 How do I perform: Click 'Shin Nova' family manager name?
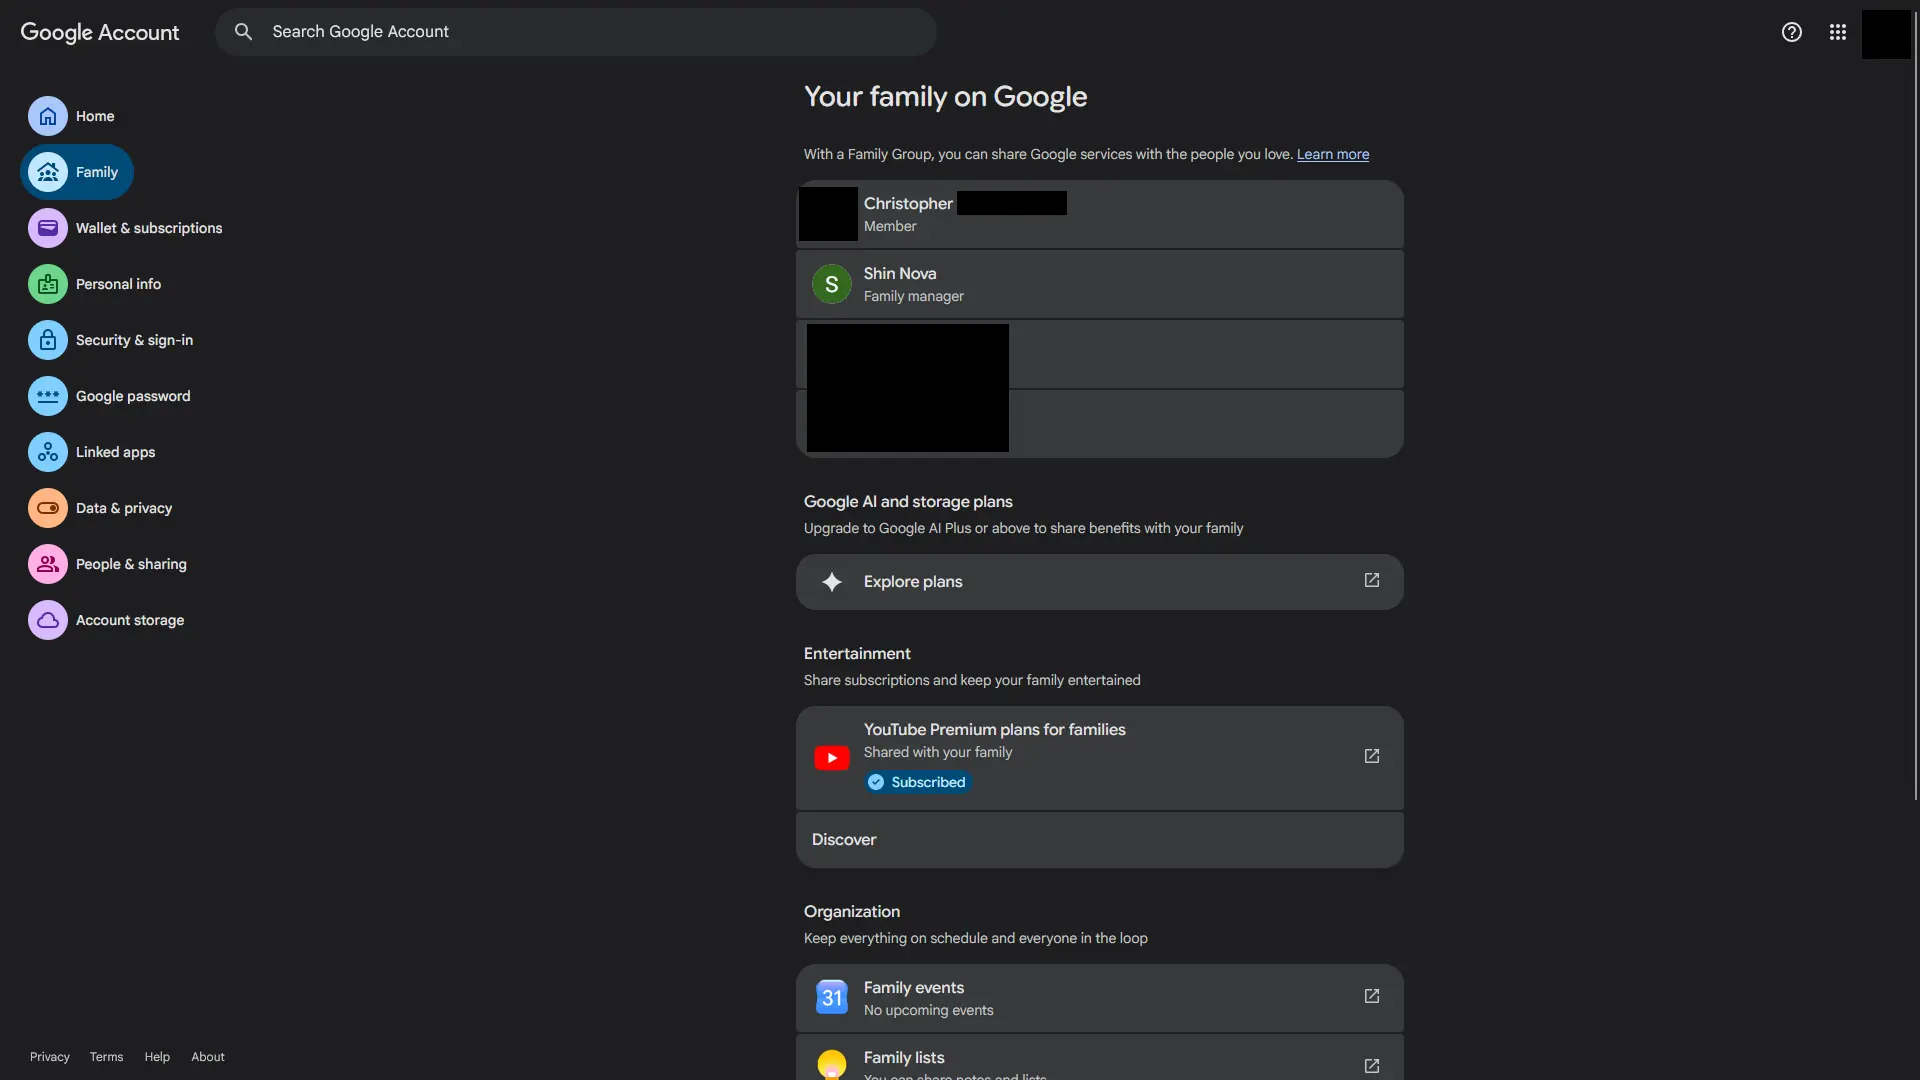pyautogui.click(x=900, y=273)
